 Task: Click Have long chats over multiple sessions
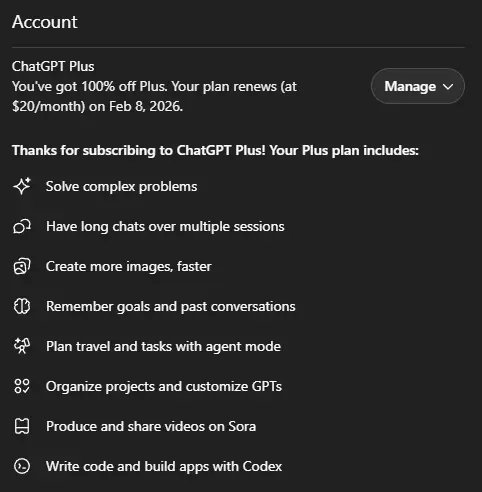coord(165,227)
